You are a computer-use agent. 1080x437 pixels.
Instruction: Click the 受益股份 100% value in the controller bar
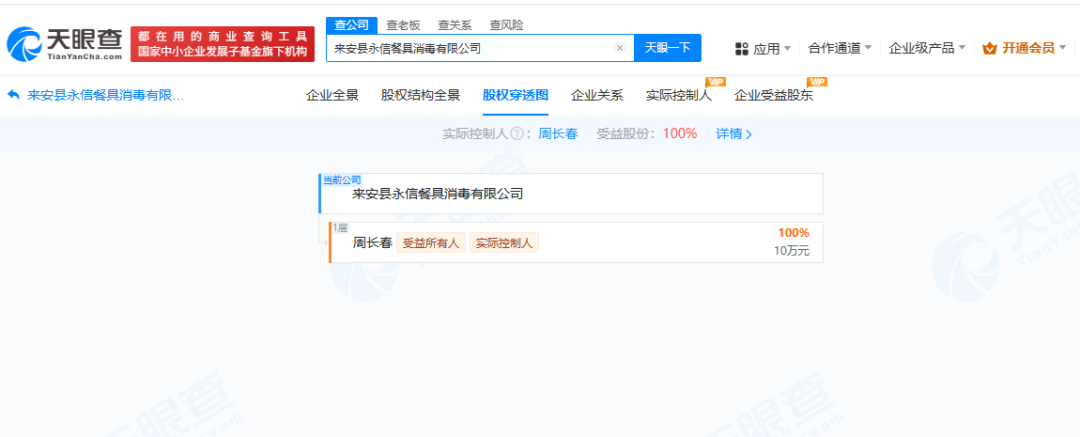(x=680, y=134)
